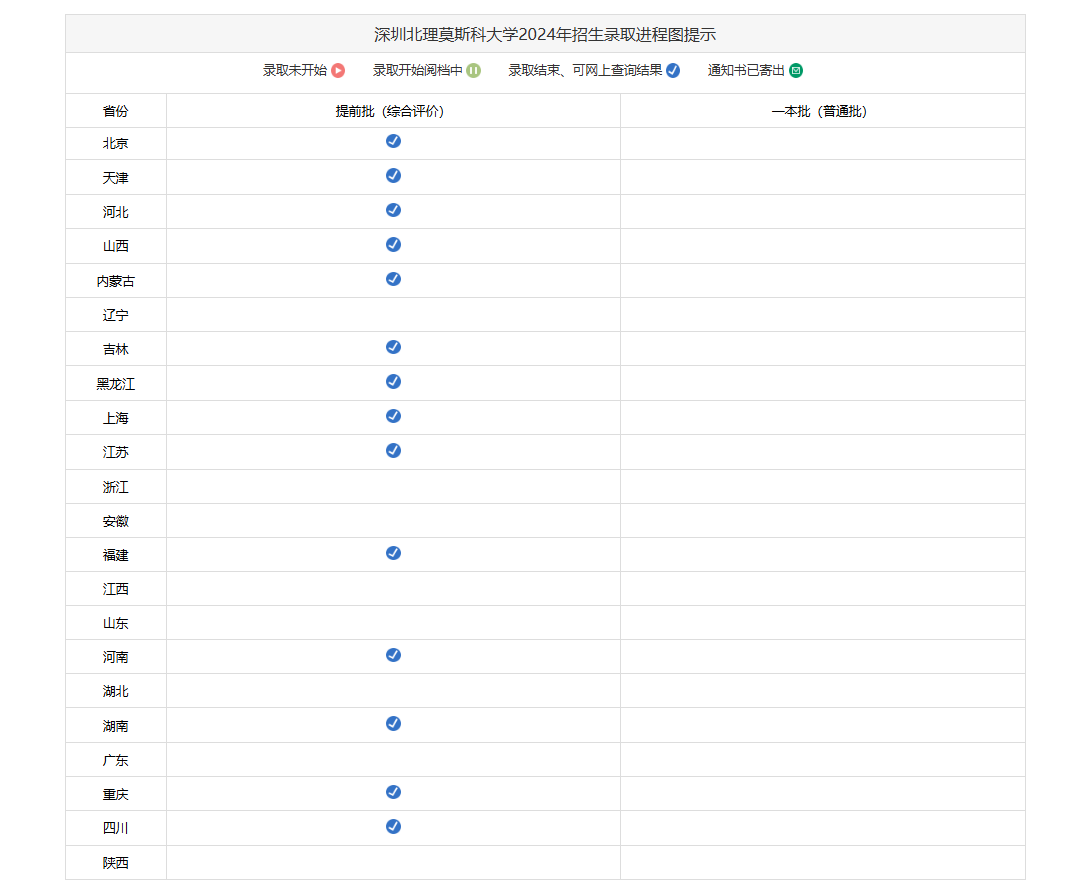Click the province name 北京
The image size is (1075, 893).
[116, 144]
